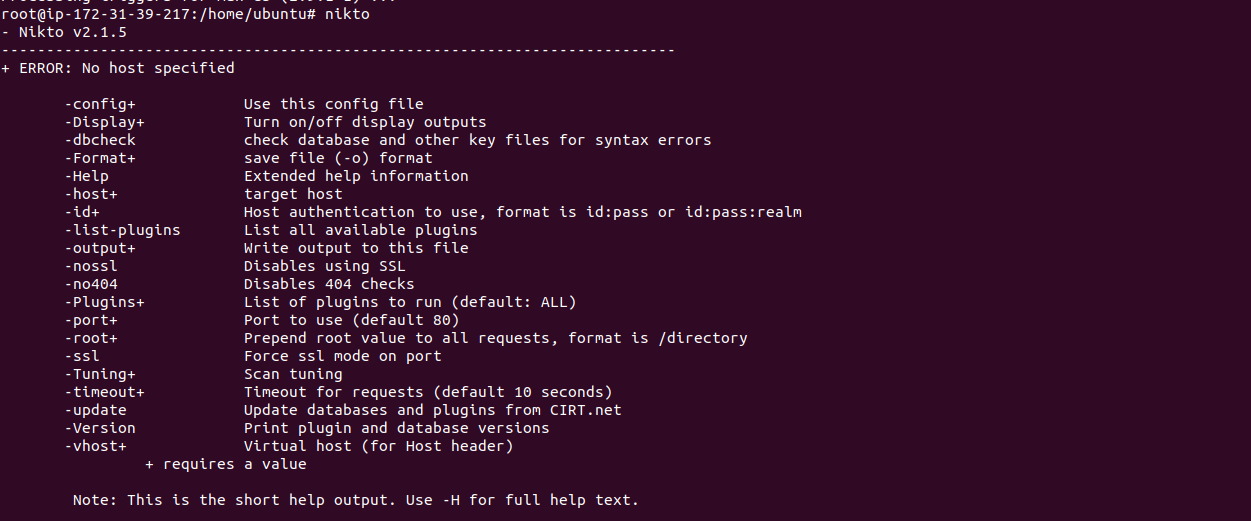Click the note about -H full help

(355, 500)
